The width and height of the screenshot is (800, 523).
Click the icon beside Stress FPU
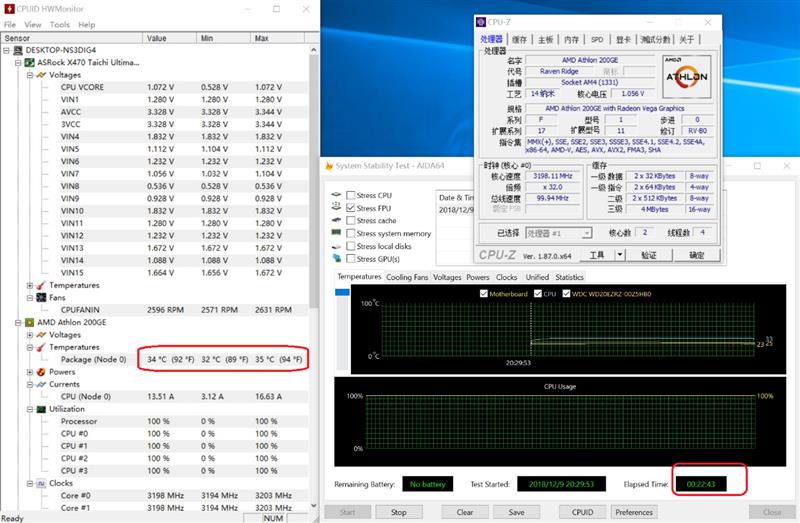click(336, 207)
